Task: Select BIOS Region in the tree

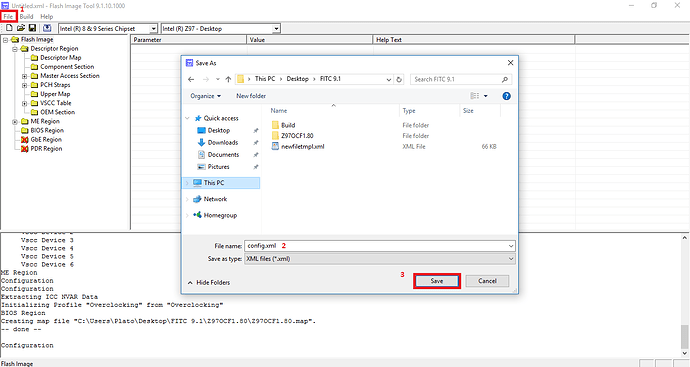Action: [x=47, y=131]
